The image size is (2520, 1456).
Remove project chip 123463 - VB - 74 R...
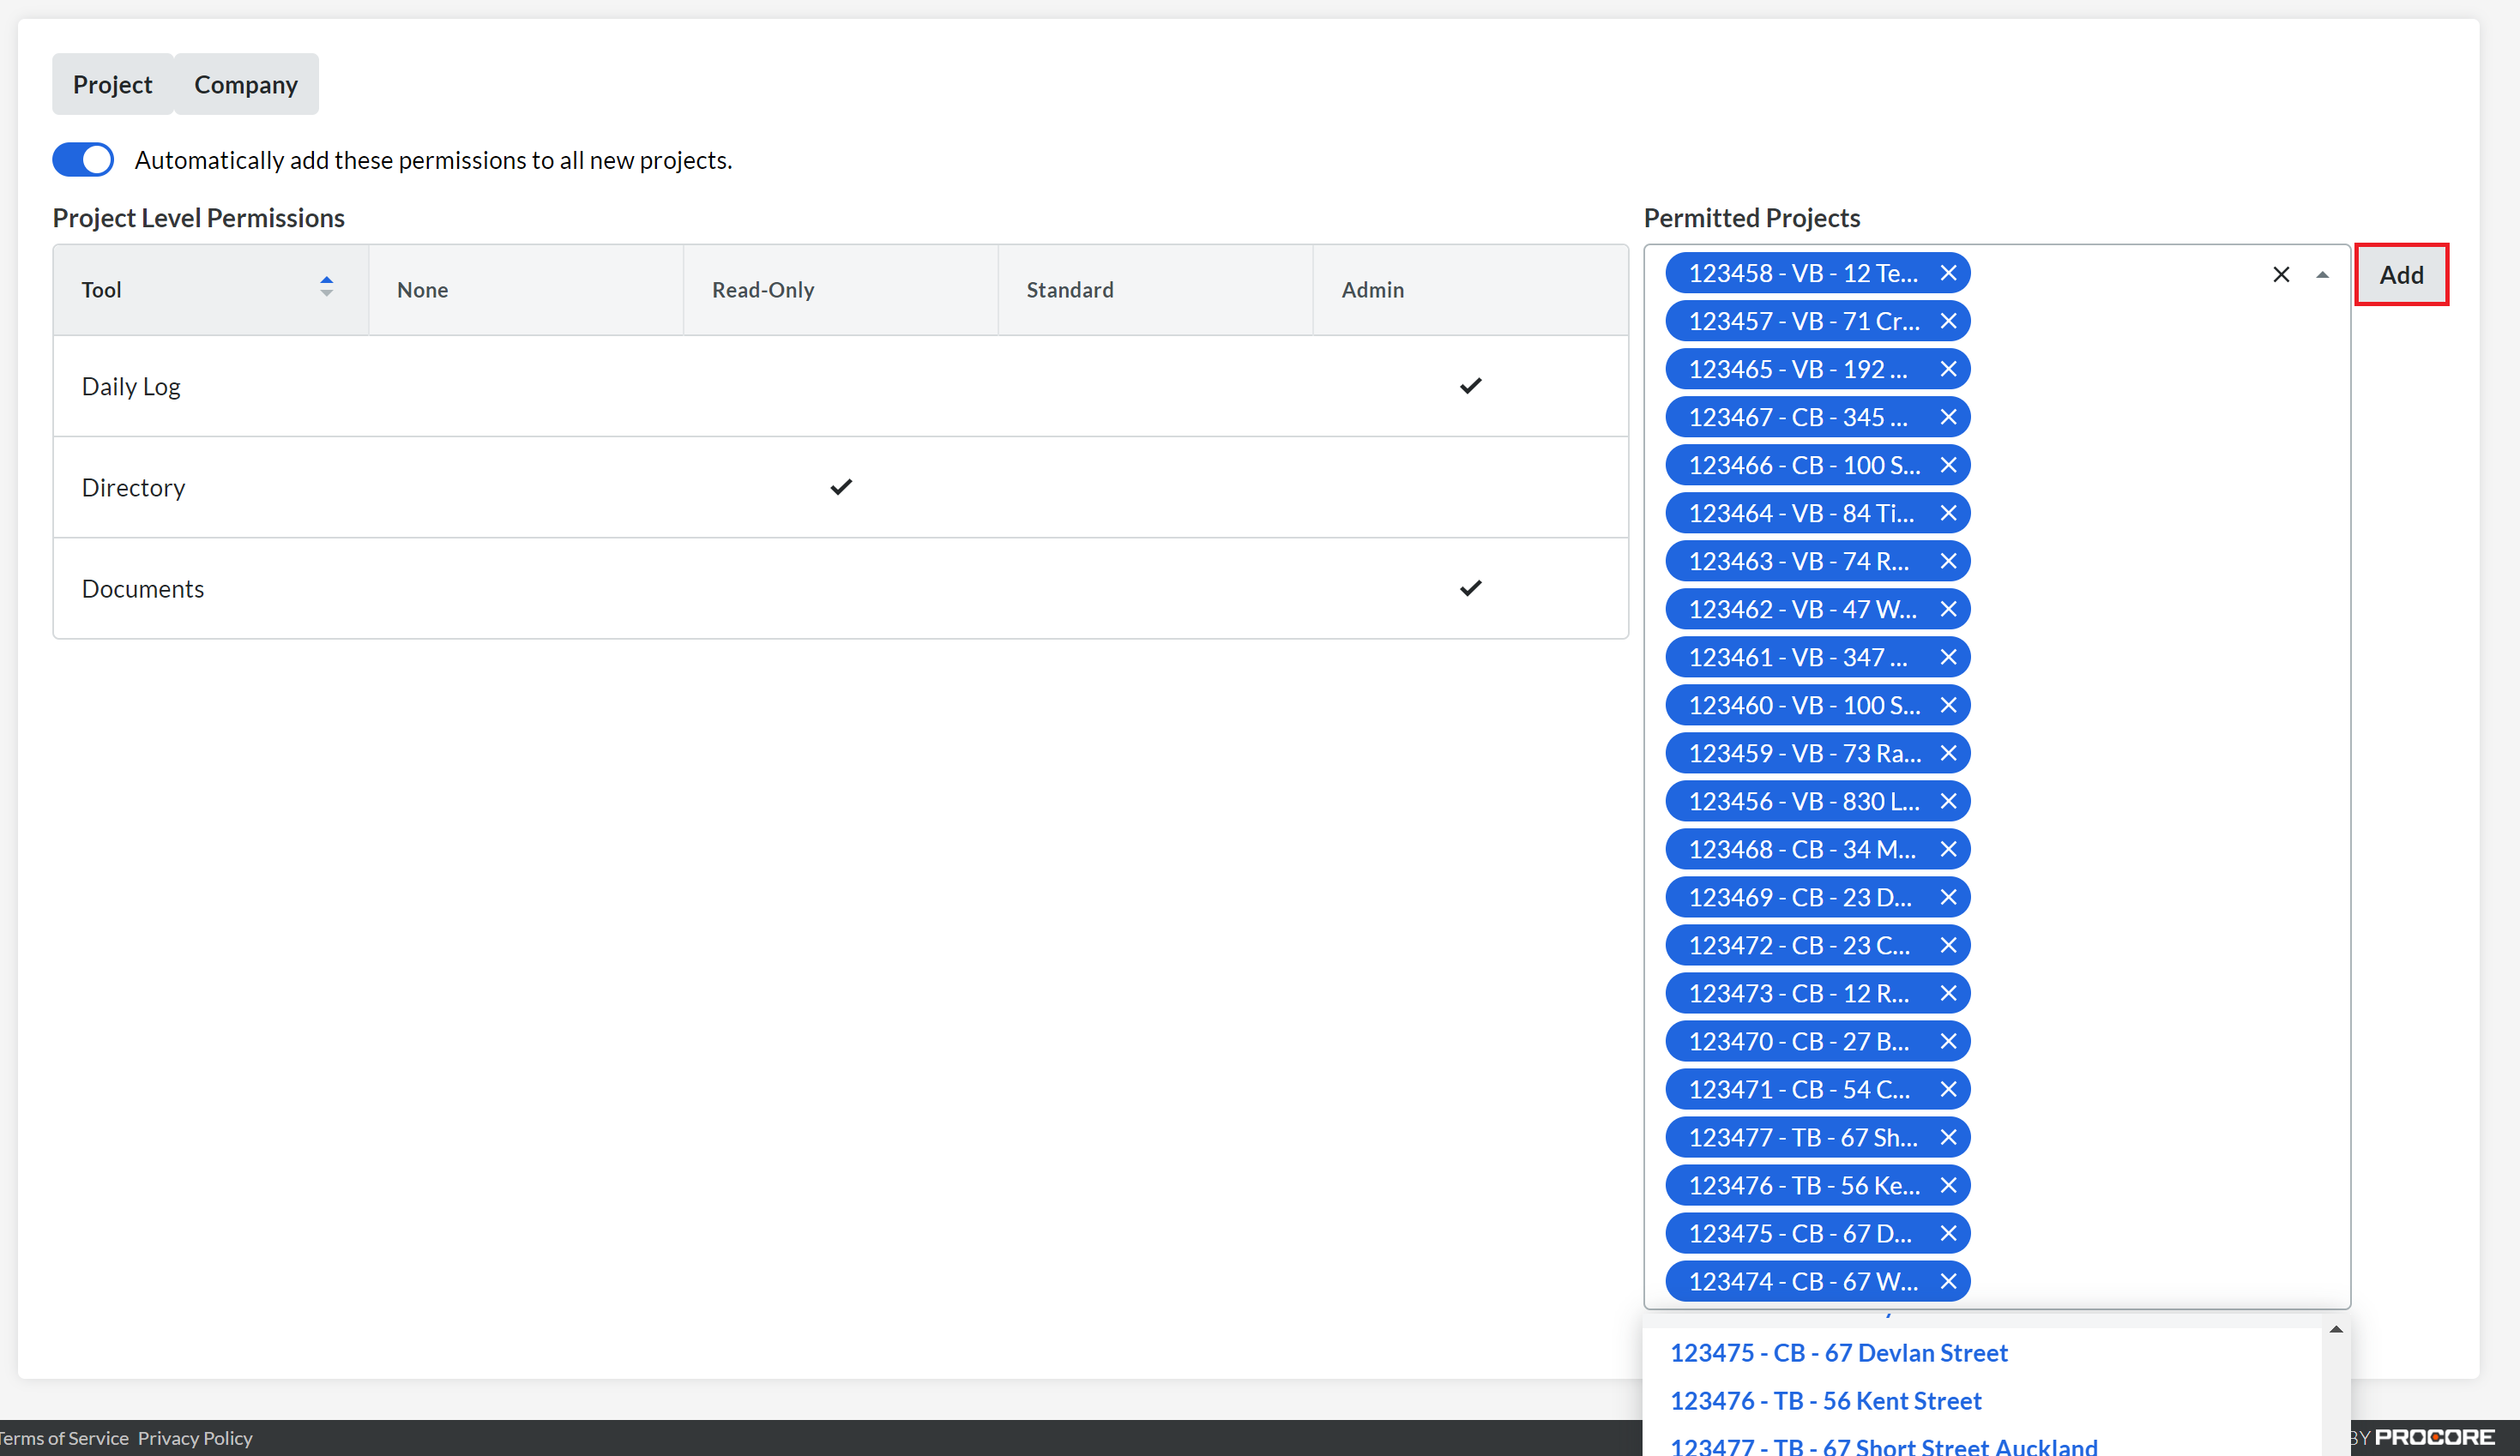pyautogui.click(x=1948, y=561)
